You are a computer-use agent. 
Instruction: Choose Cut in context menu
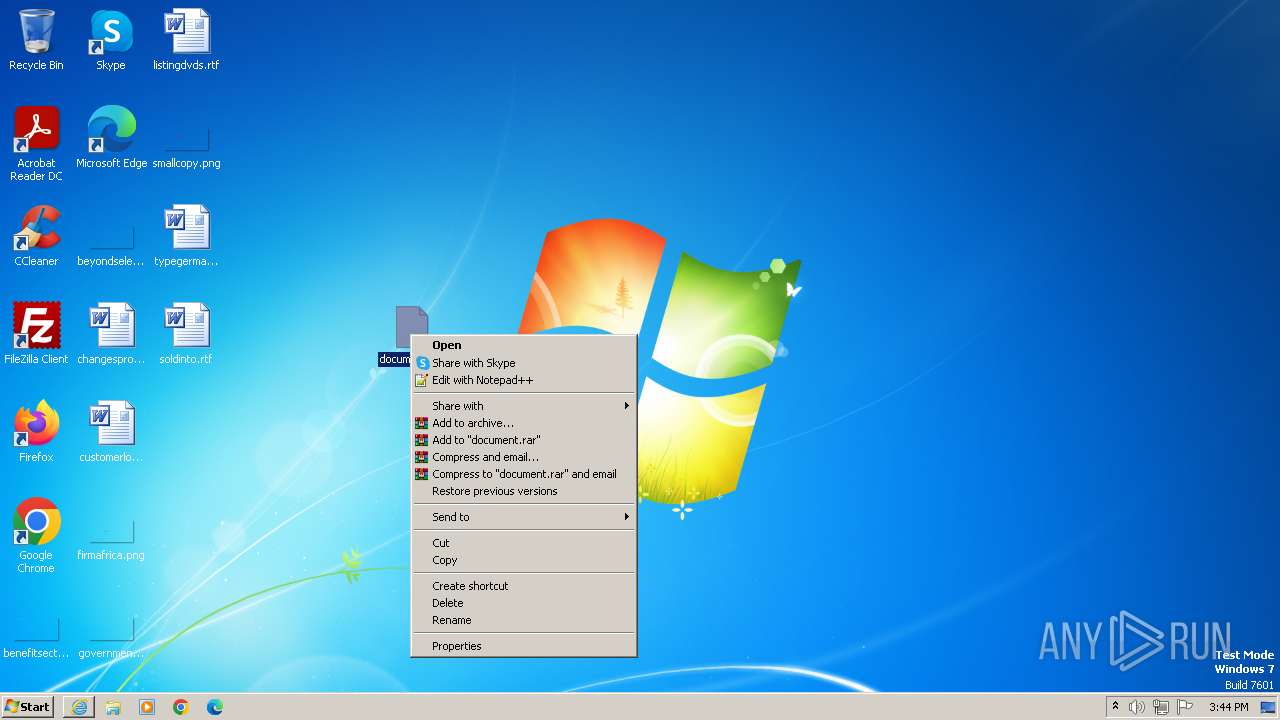click(x=524, y=543)
